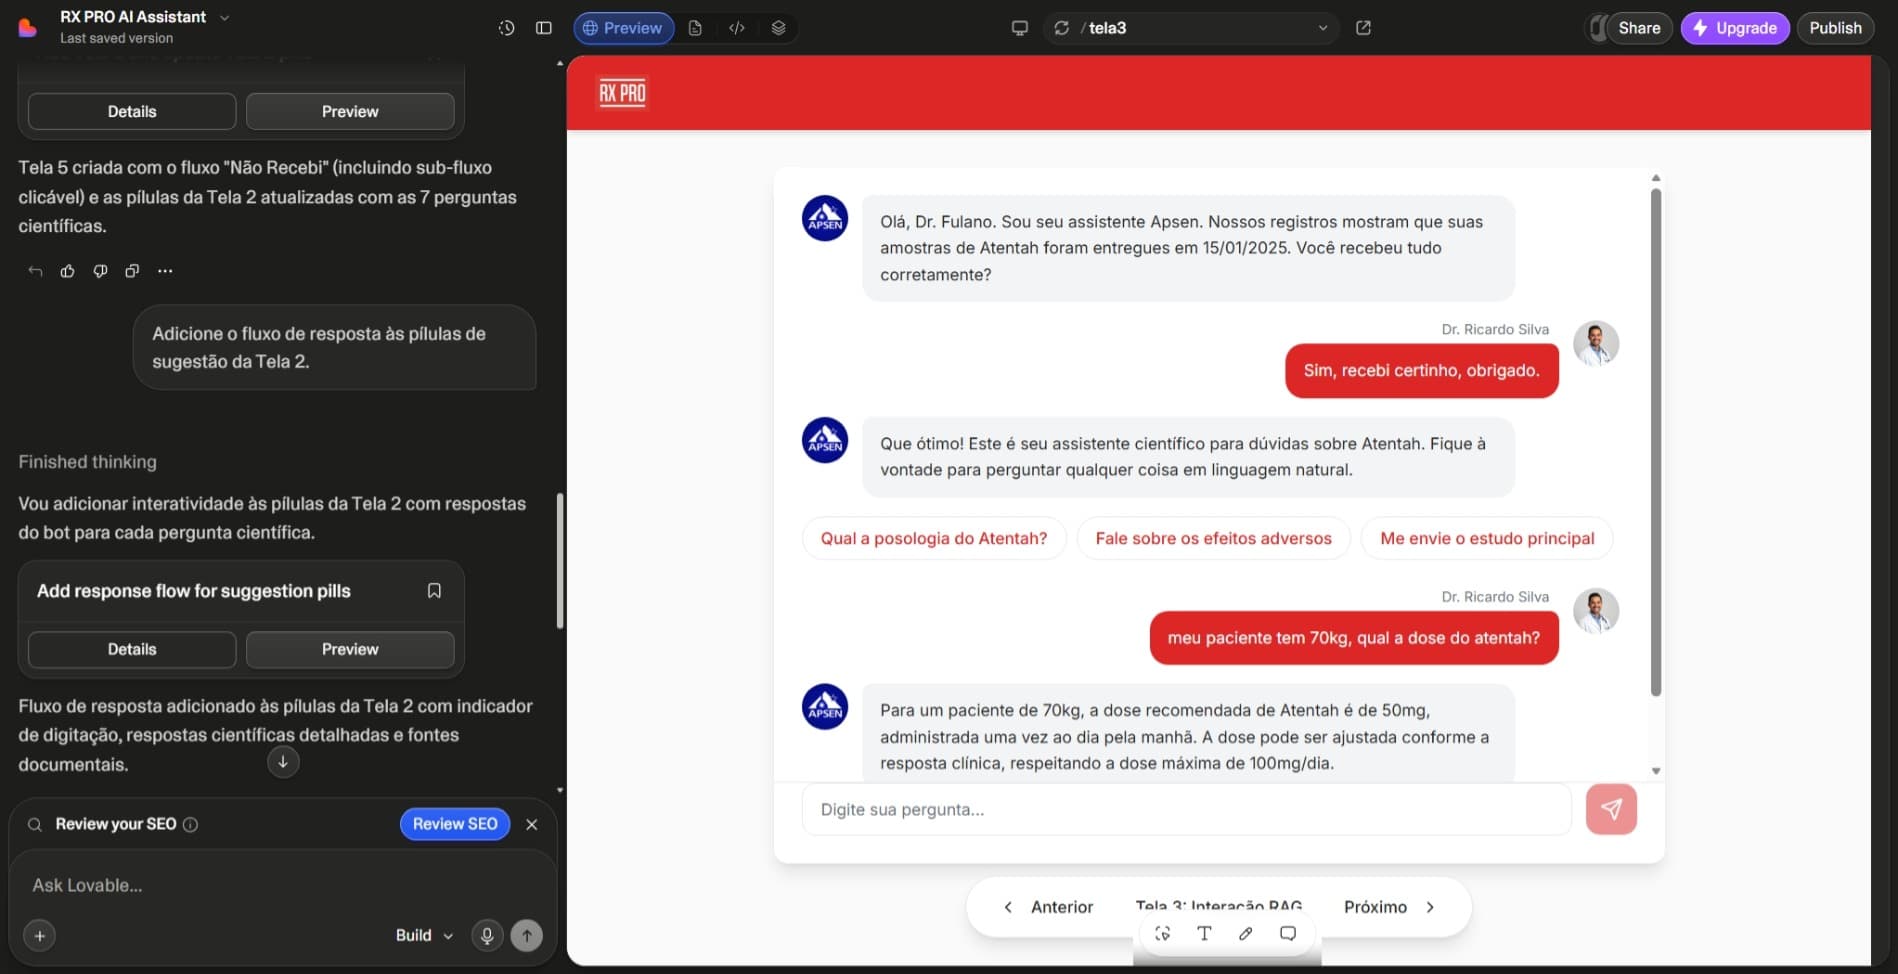The image size is (1898, 974).
Task: Open the Build mode dropdown
Action: (x=424, y=935)
